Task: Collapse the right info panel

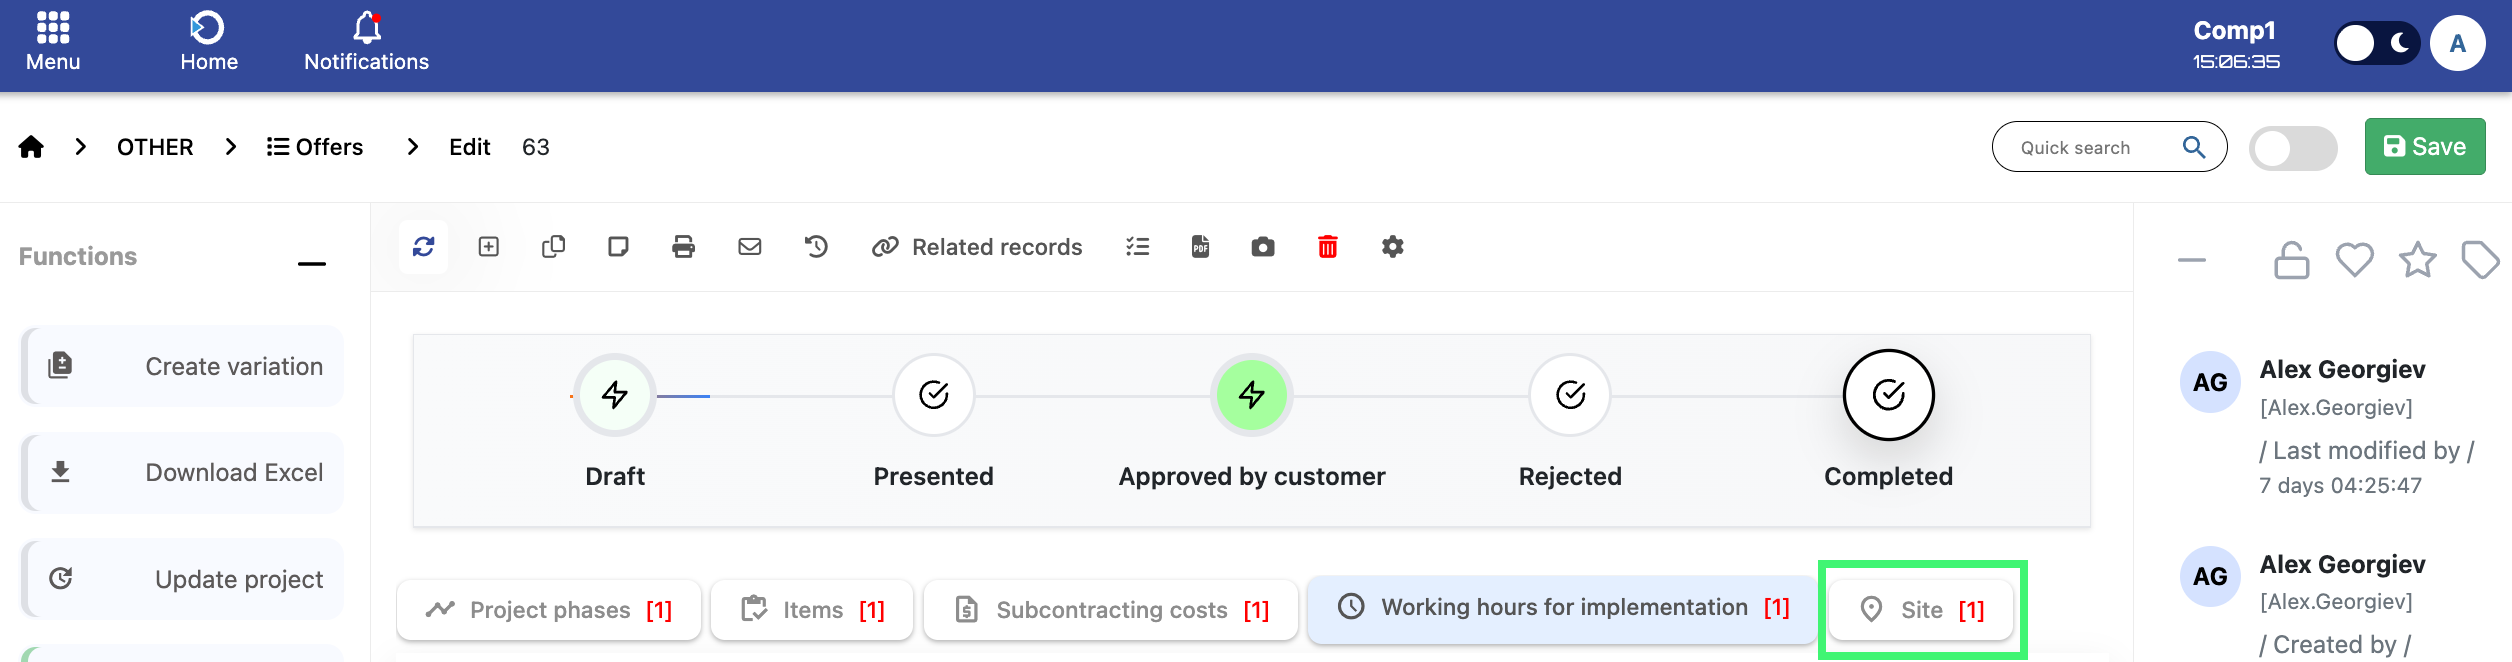Action: tap(2191, 261)
